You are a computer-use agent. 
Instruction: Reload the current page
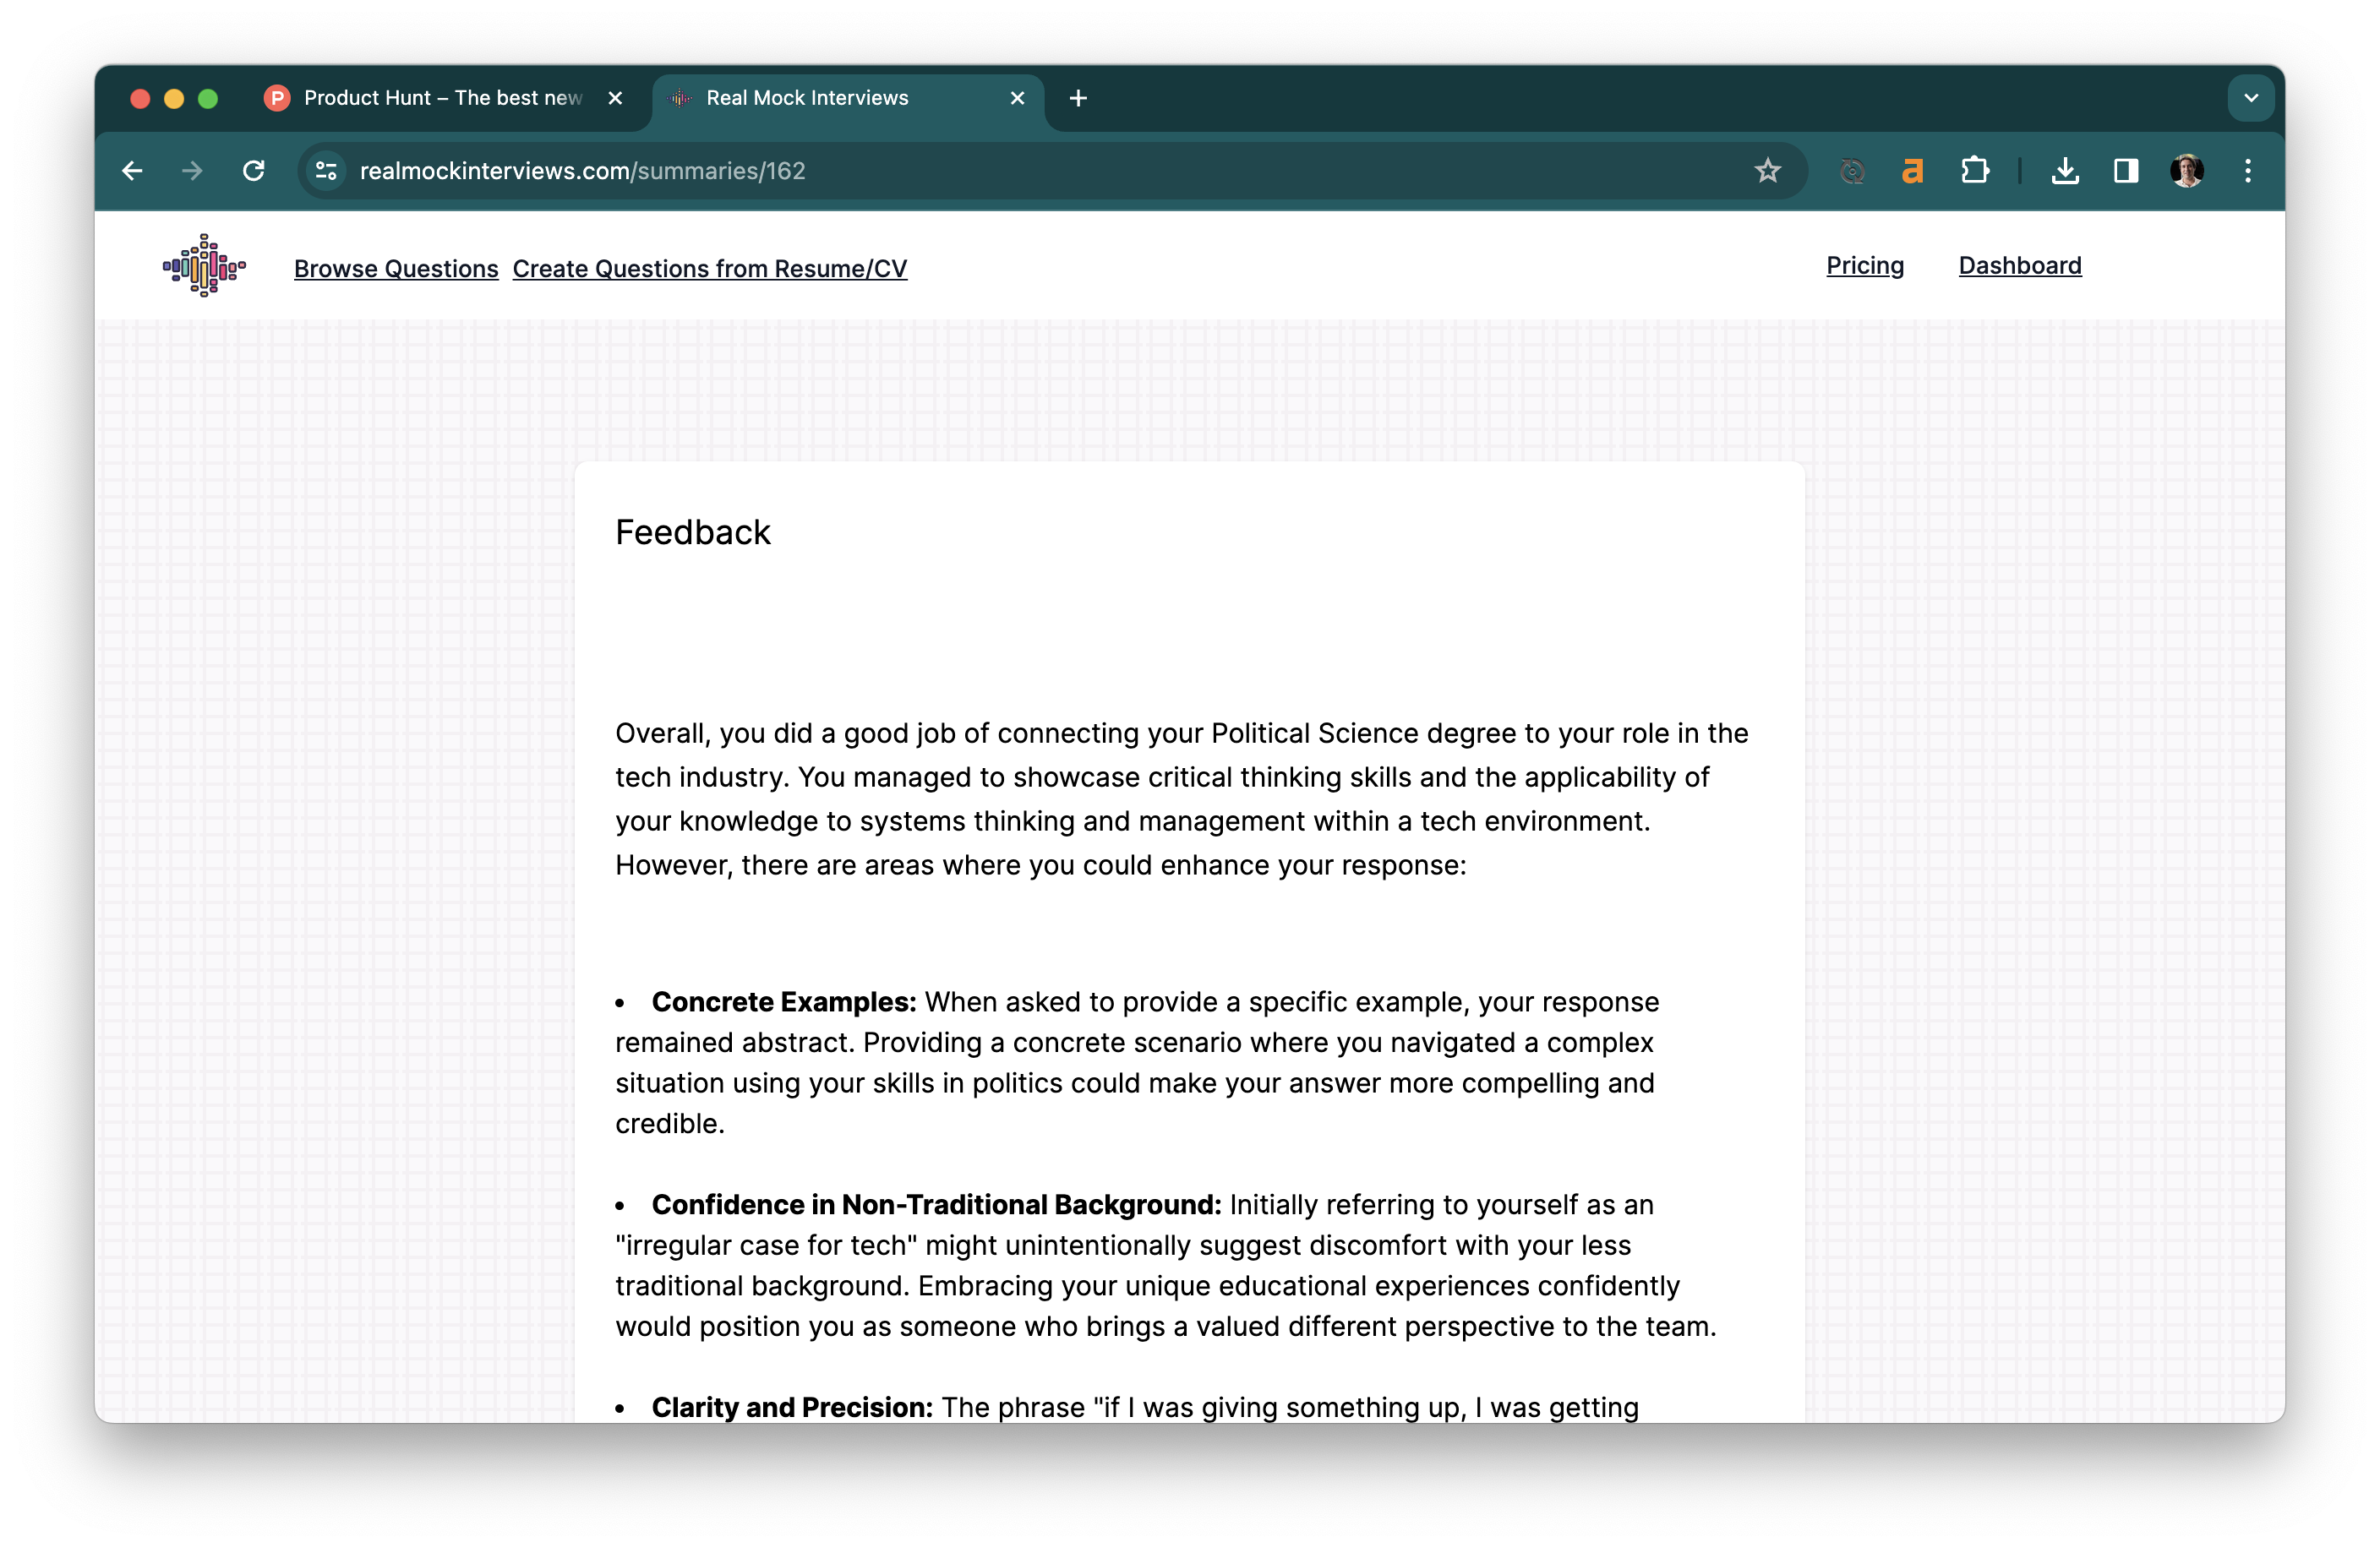(x=254, y=171)
